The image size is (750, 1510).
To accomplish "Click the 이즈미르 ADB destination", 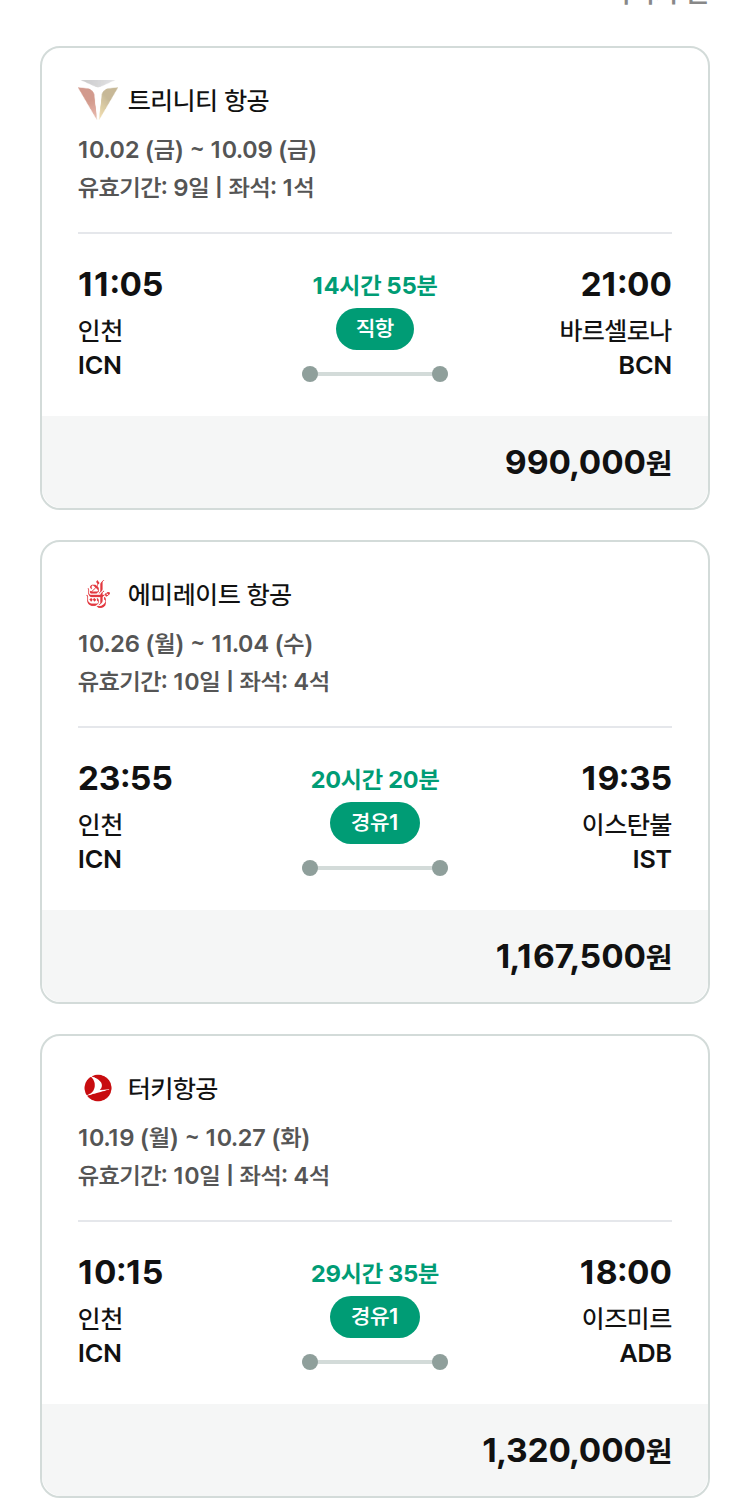I will coord(627,1335).
